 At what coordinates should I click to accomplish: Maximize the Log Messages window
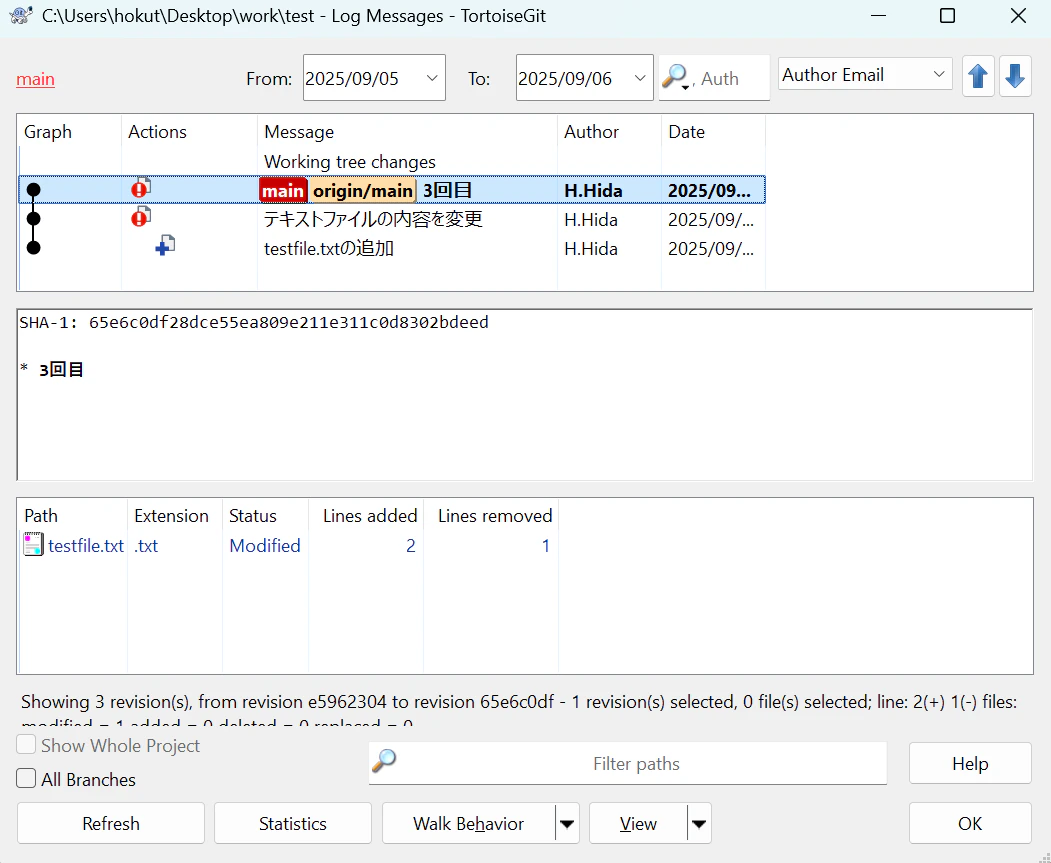click(947, 15)
